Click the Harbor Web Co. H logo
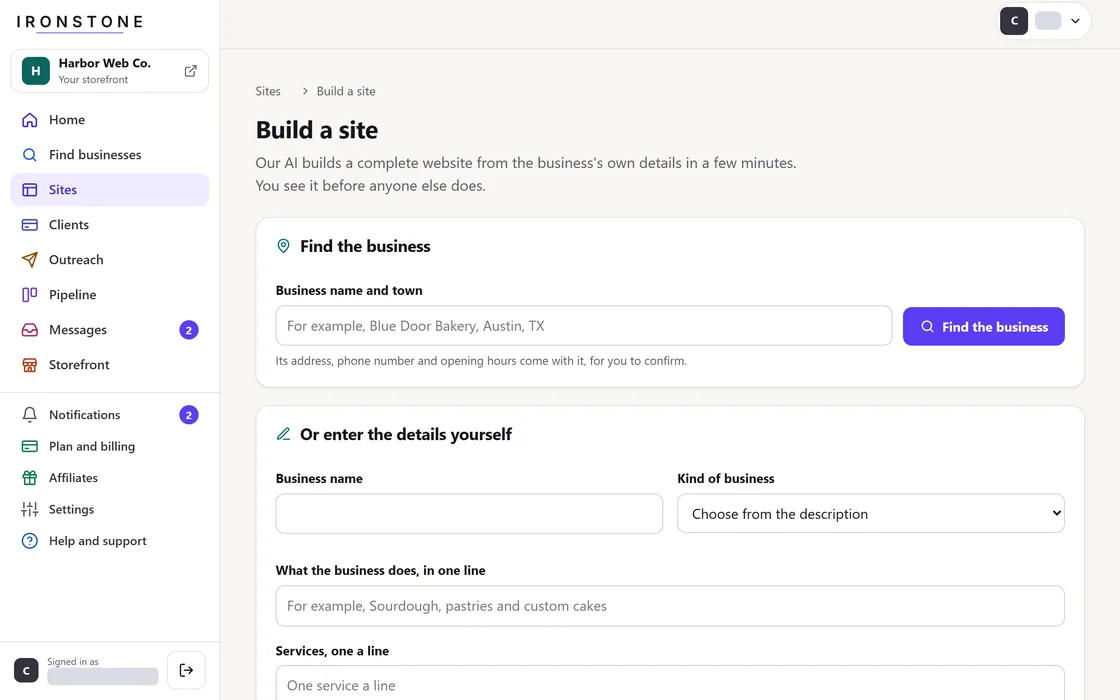 36,71
